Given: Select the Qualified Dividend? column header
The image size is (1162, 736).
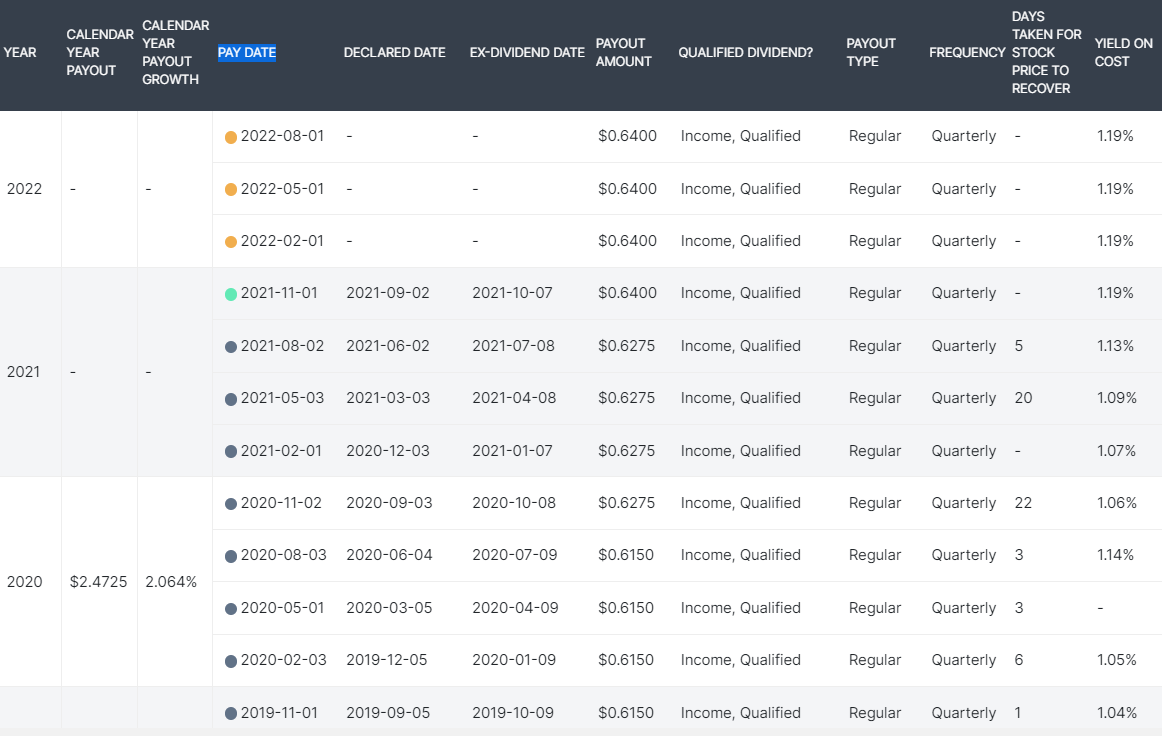Looking at the screenshot, I should pyautogui.click(x=746, y=53).
